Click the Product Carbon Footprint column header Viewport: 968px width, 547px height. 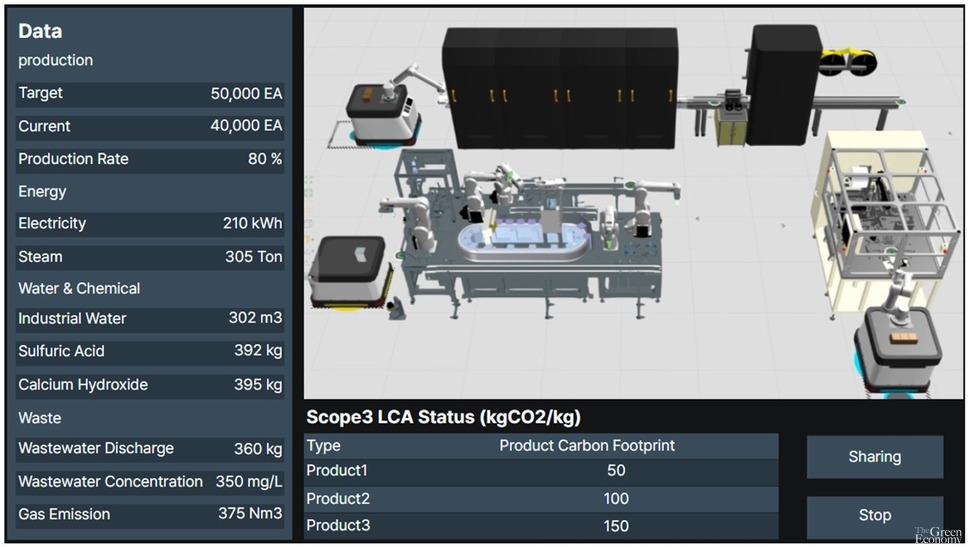click(586, 446)
